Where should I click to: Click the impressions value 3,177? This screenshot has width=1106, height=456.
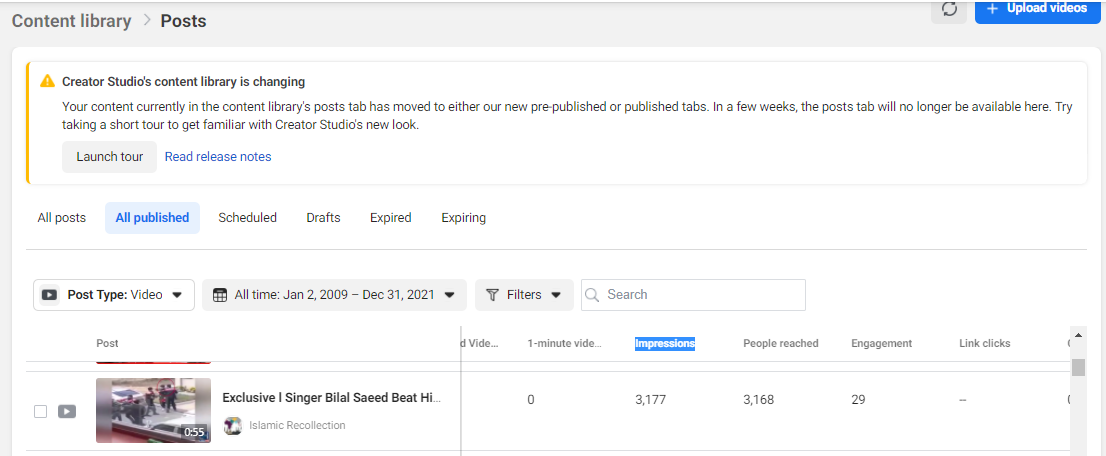[650, 400]
